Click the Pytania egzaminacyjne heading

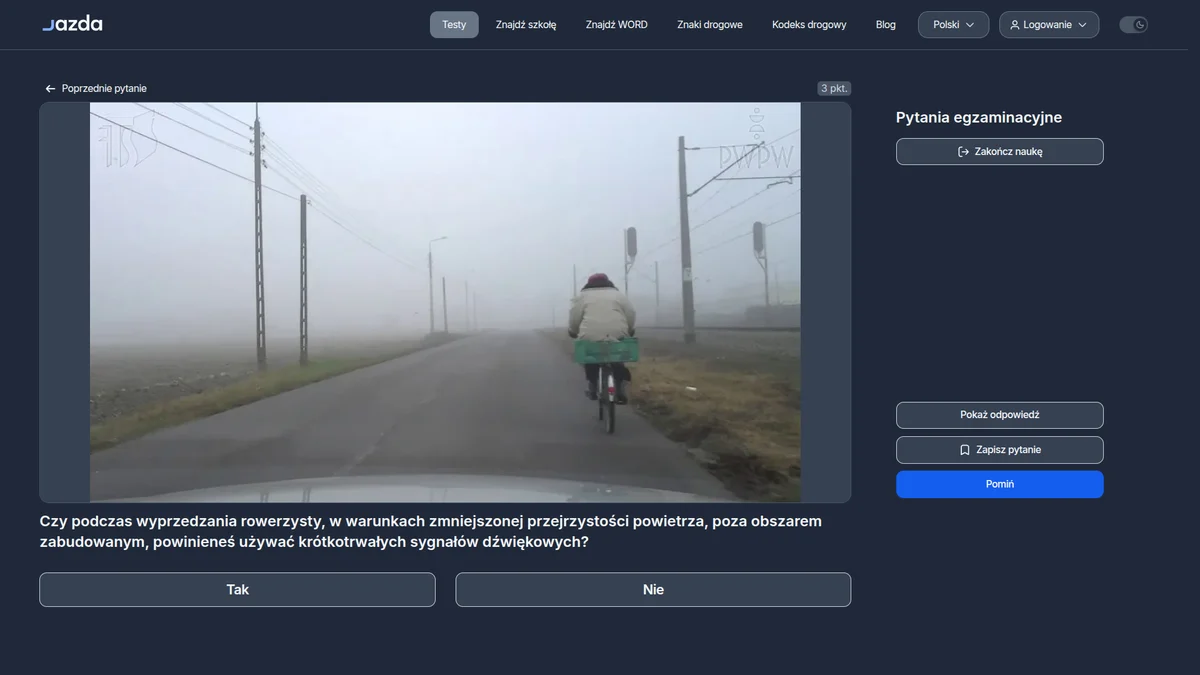[x=979, y=118]
